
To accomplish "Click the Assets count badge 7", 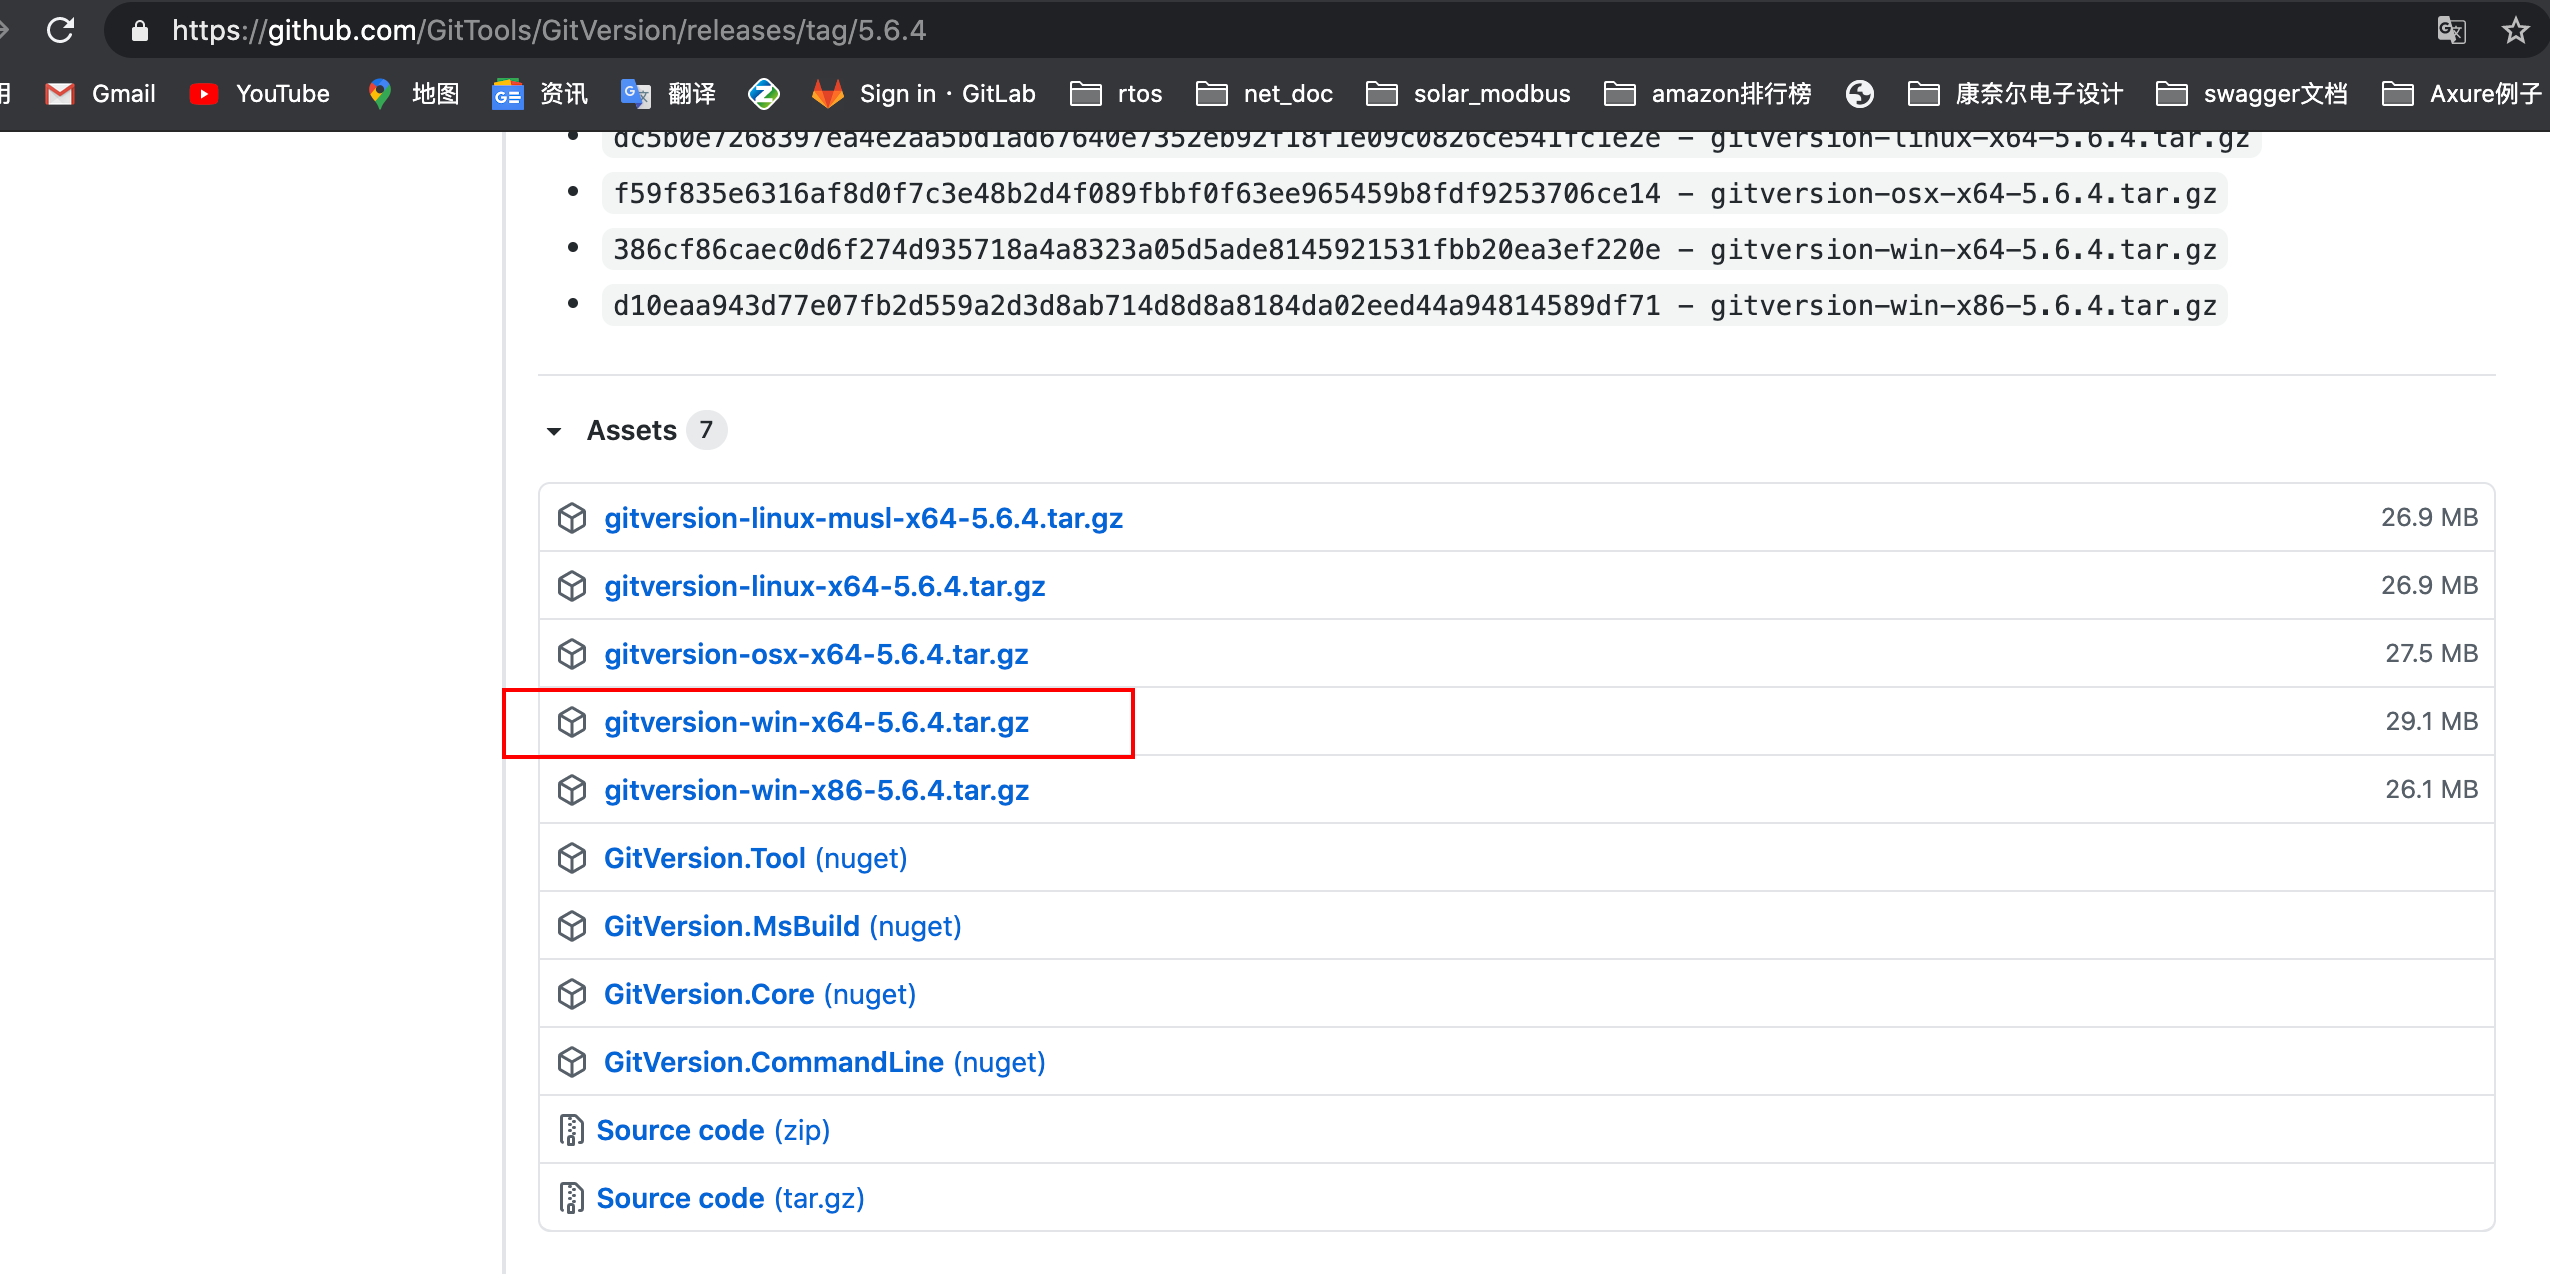I will [706, 430].
